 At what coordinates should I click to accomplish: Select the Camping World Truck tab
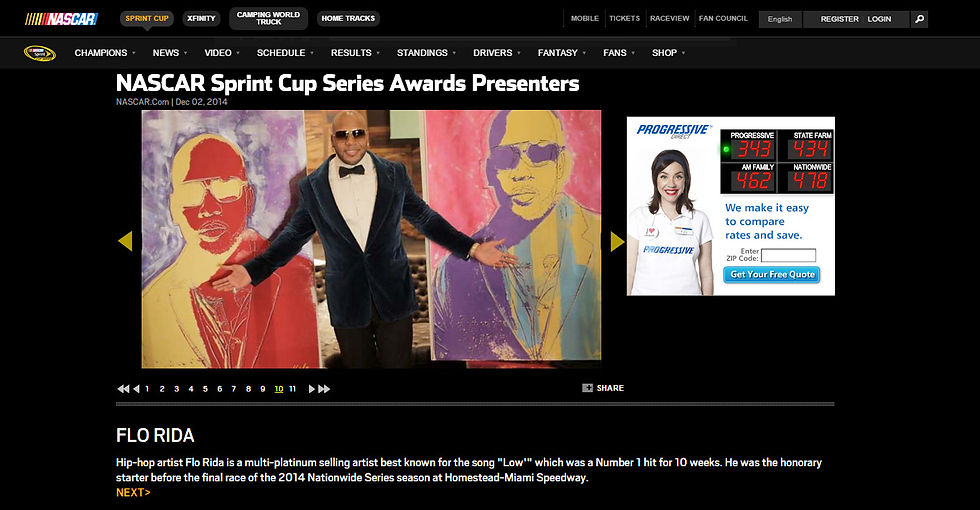point(269,19)
